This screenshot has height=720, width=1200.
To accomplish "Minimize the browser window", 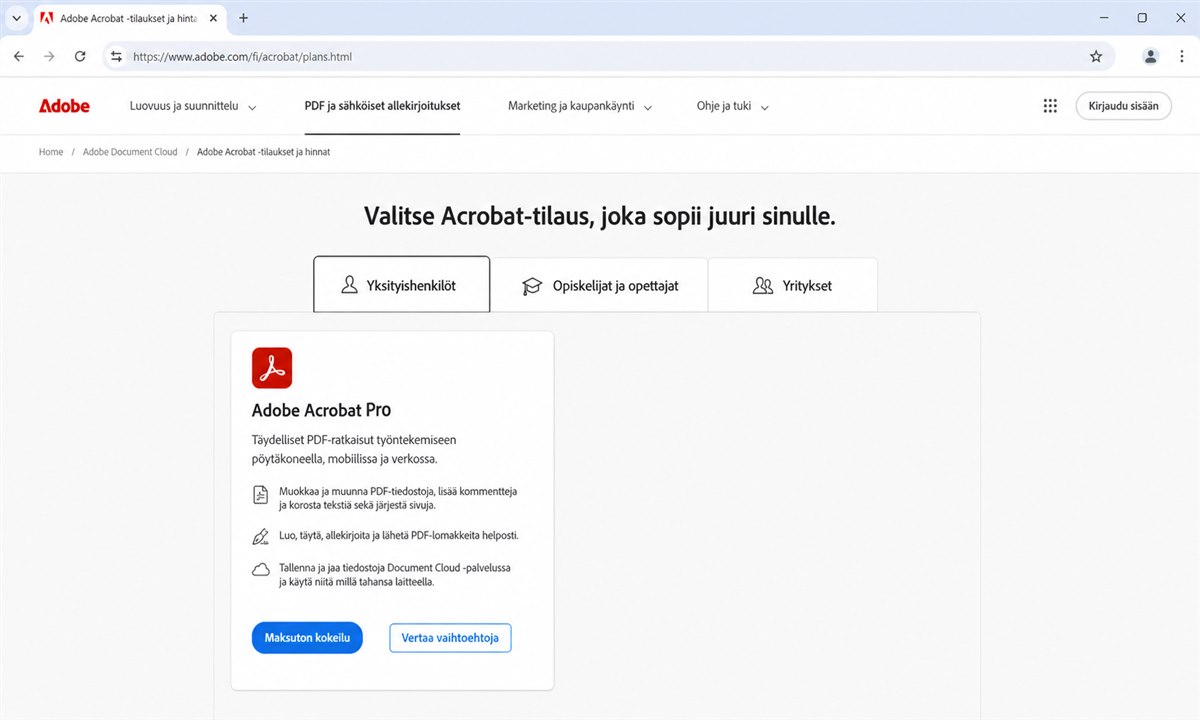I will [x=1104, y=18].
